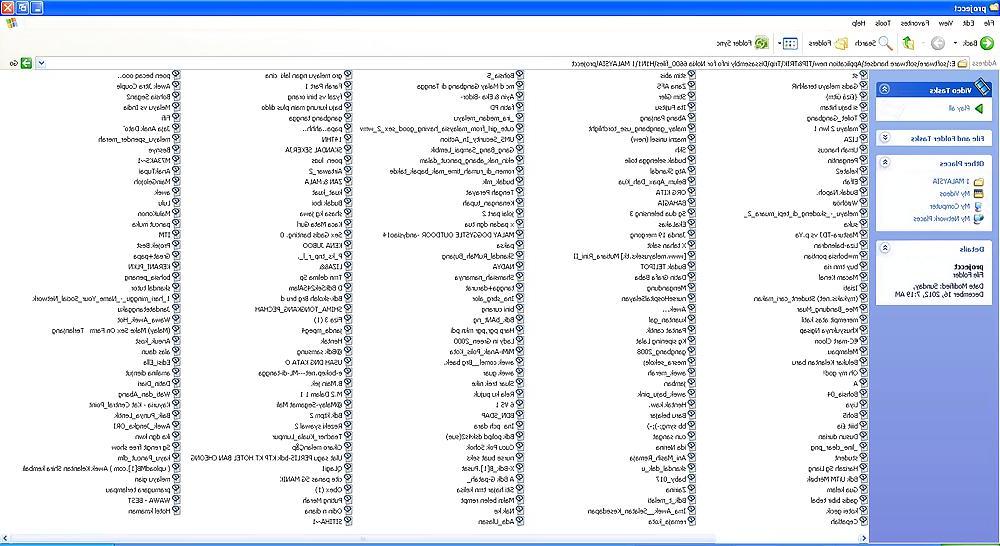
Task: Click the Play all link
Action: (x=960, y=108)
